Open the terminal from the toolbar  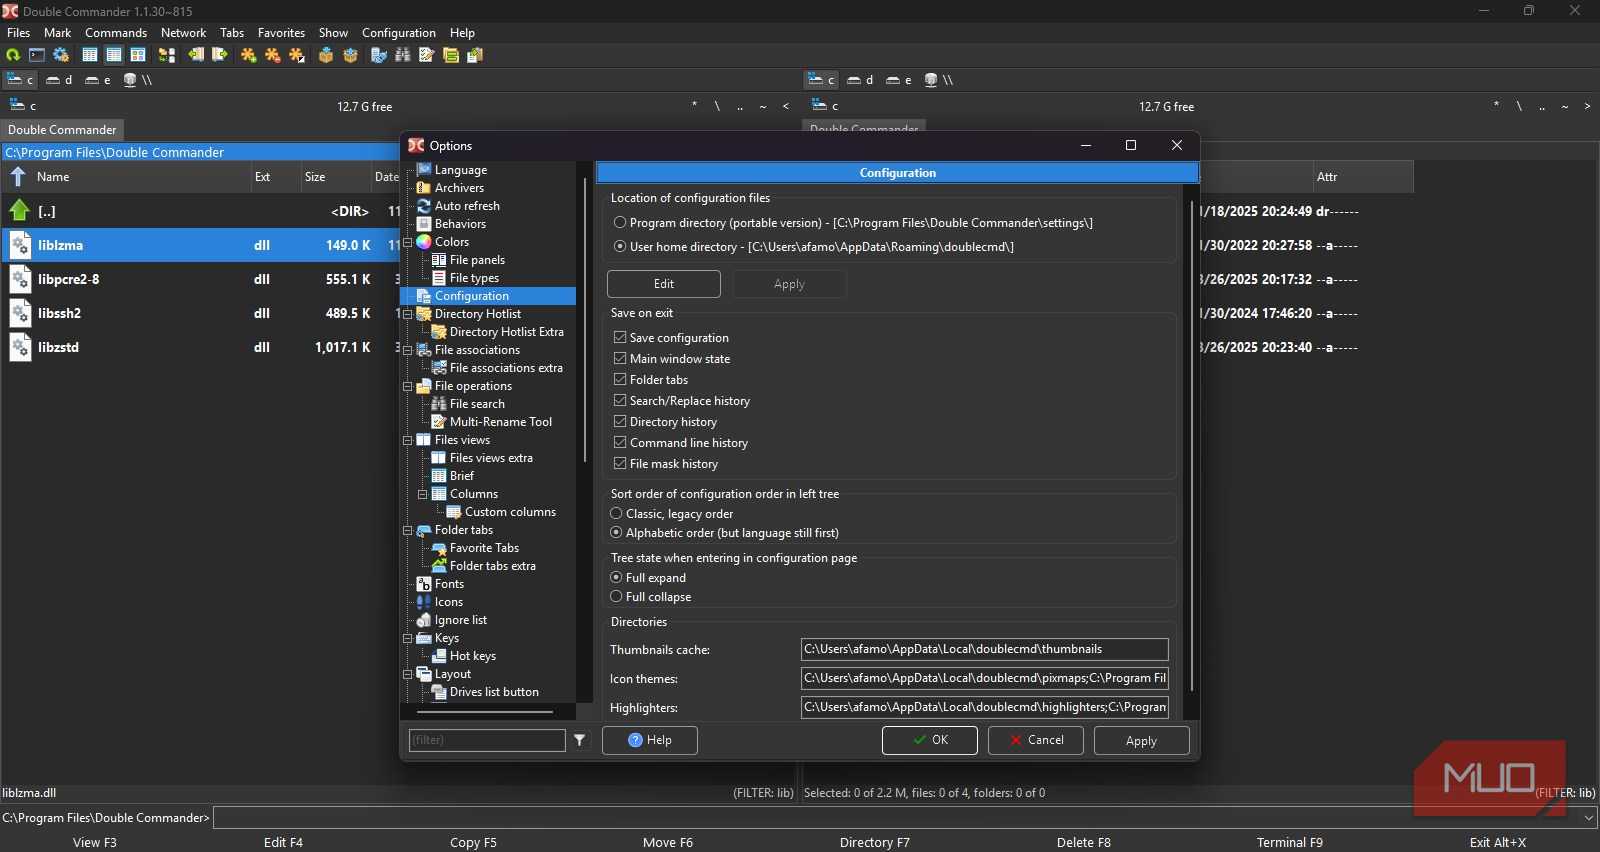pos(37,55)
